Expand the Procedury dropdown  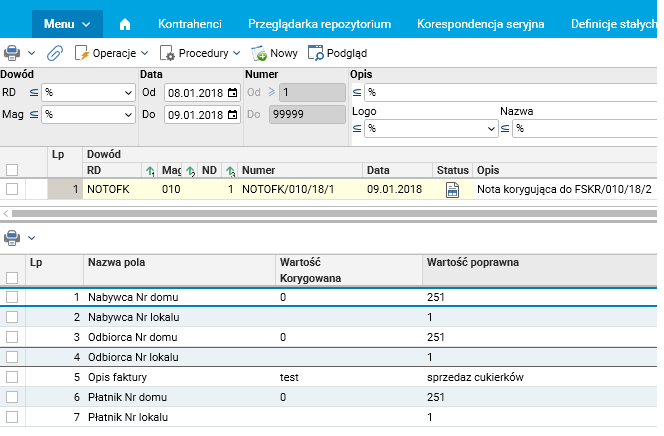200,52
